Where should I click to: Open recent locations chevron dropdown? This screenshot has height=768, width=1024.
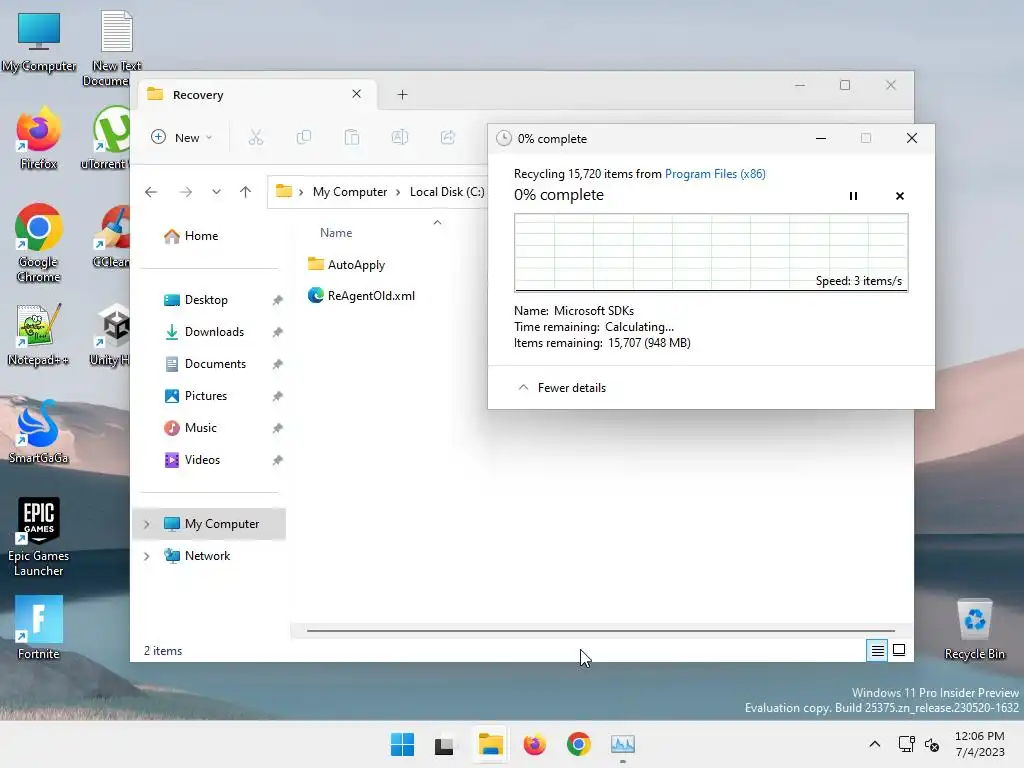(216, 192)
